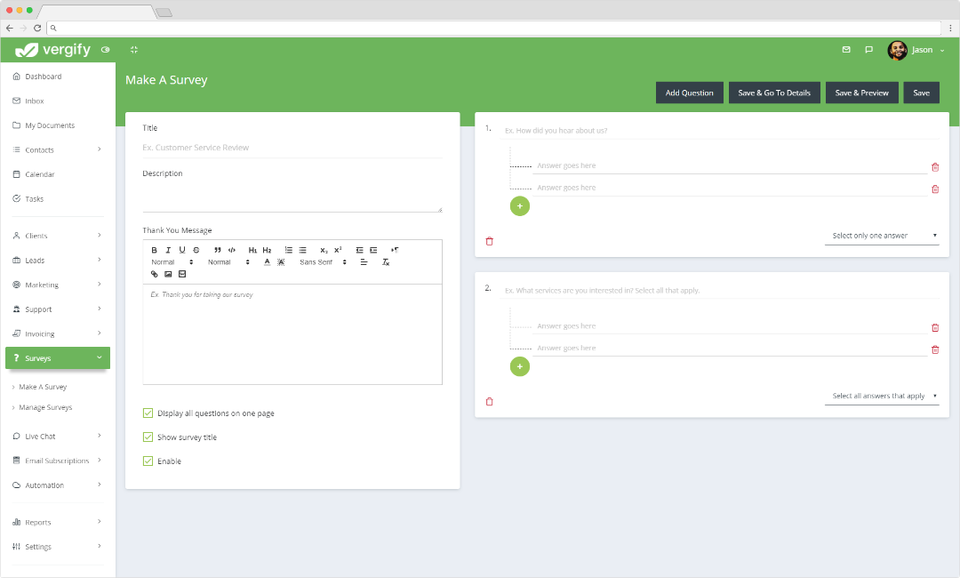Expand the Marketing sidebar section
The image size is (960, 578).
[58, 285]
